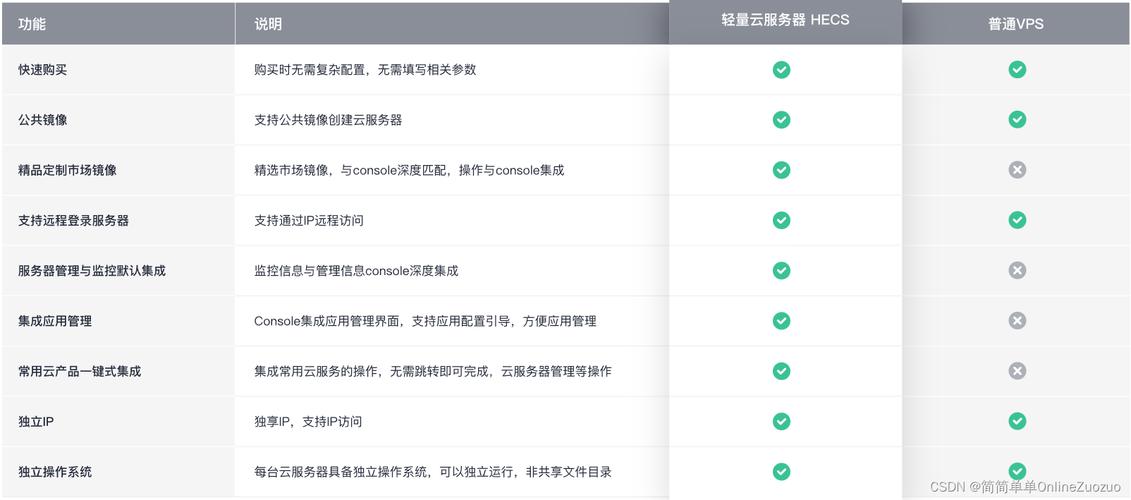Viewport: 1131px width, 500px height.
Task: Click the HECS check for 精品定制市场镜像
Action: click(x=781, y=170)
